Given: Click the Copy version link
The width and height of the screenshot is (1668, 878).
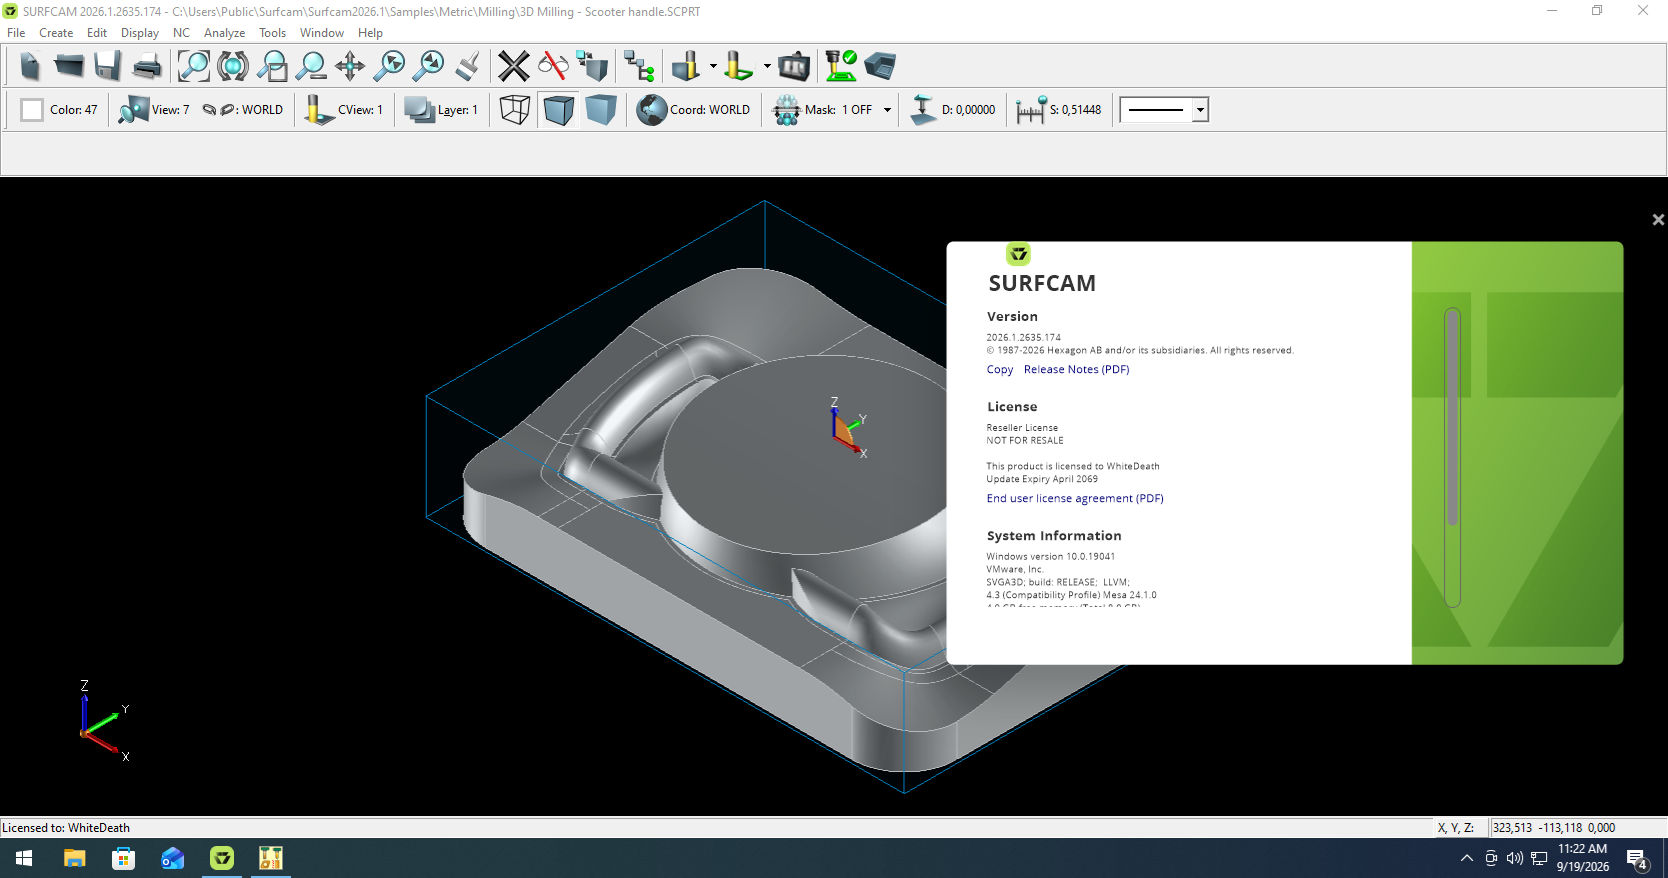Looking at the screenshot, I should 1000,370.
